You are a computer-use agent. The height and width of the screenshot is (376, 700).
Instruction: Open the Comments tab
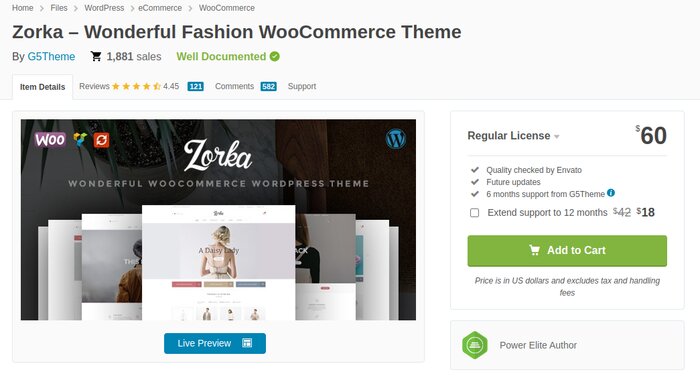246,86
